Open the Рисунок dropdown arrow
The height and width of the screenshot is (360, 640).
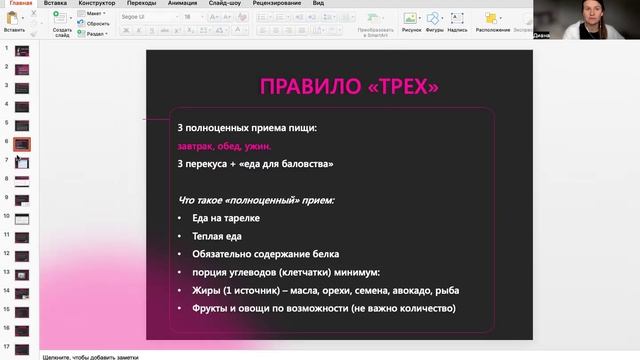[x=420, y=18]
